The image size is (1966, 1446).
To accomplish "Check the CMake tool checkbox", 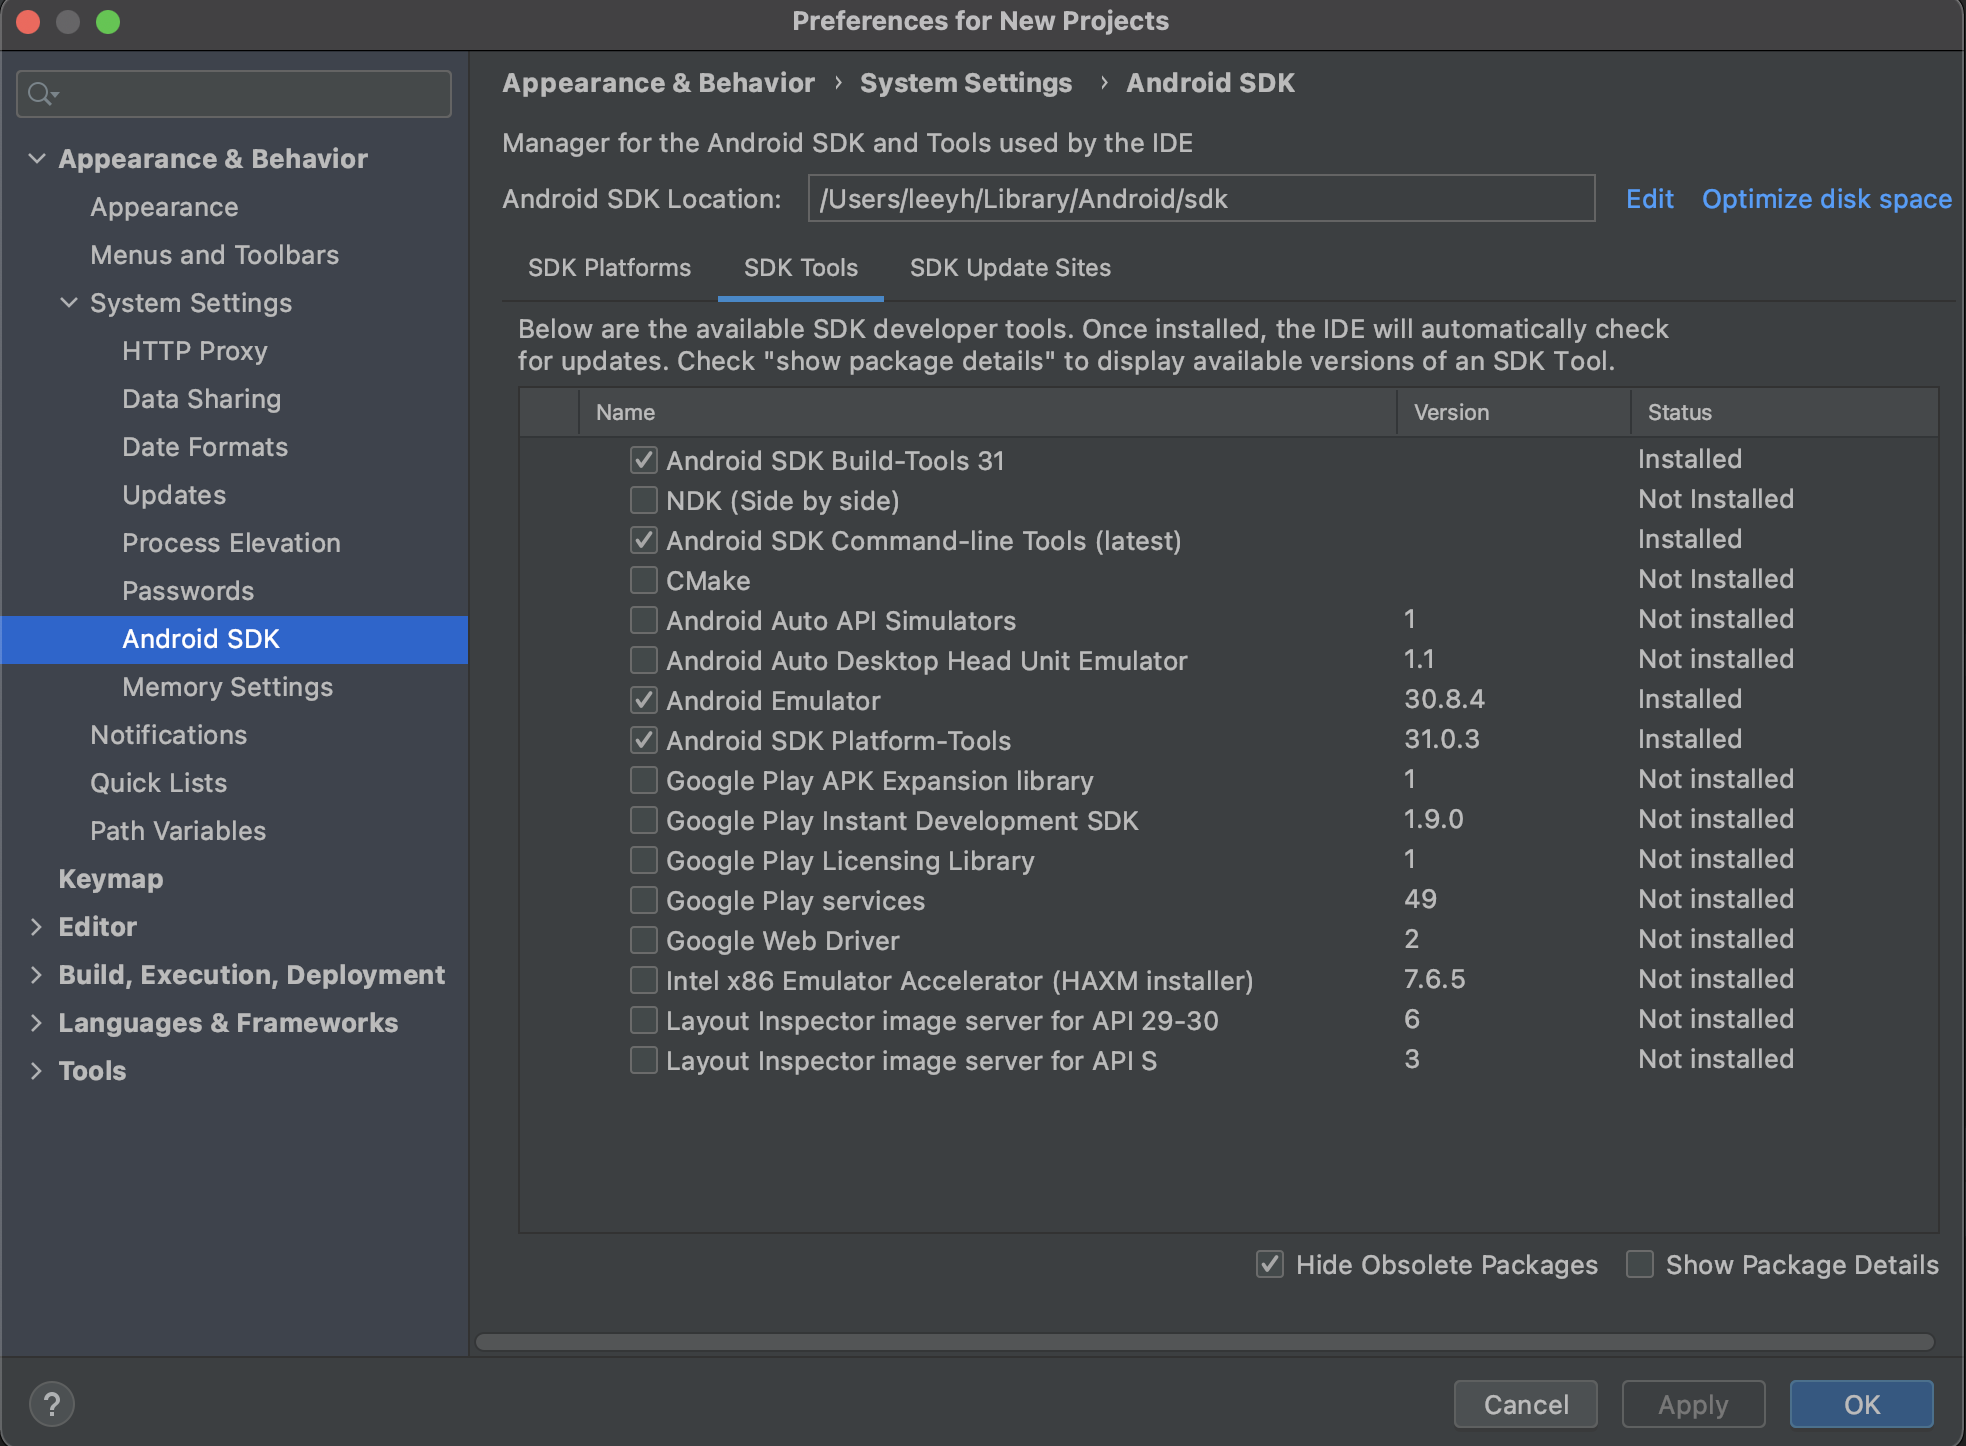I will 644,580.
